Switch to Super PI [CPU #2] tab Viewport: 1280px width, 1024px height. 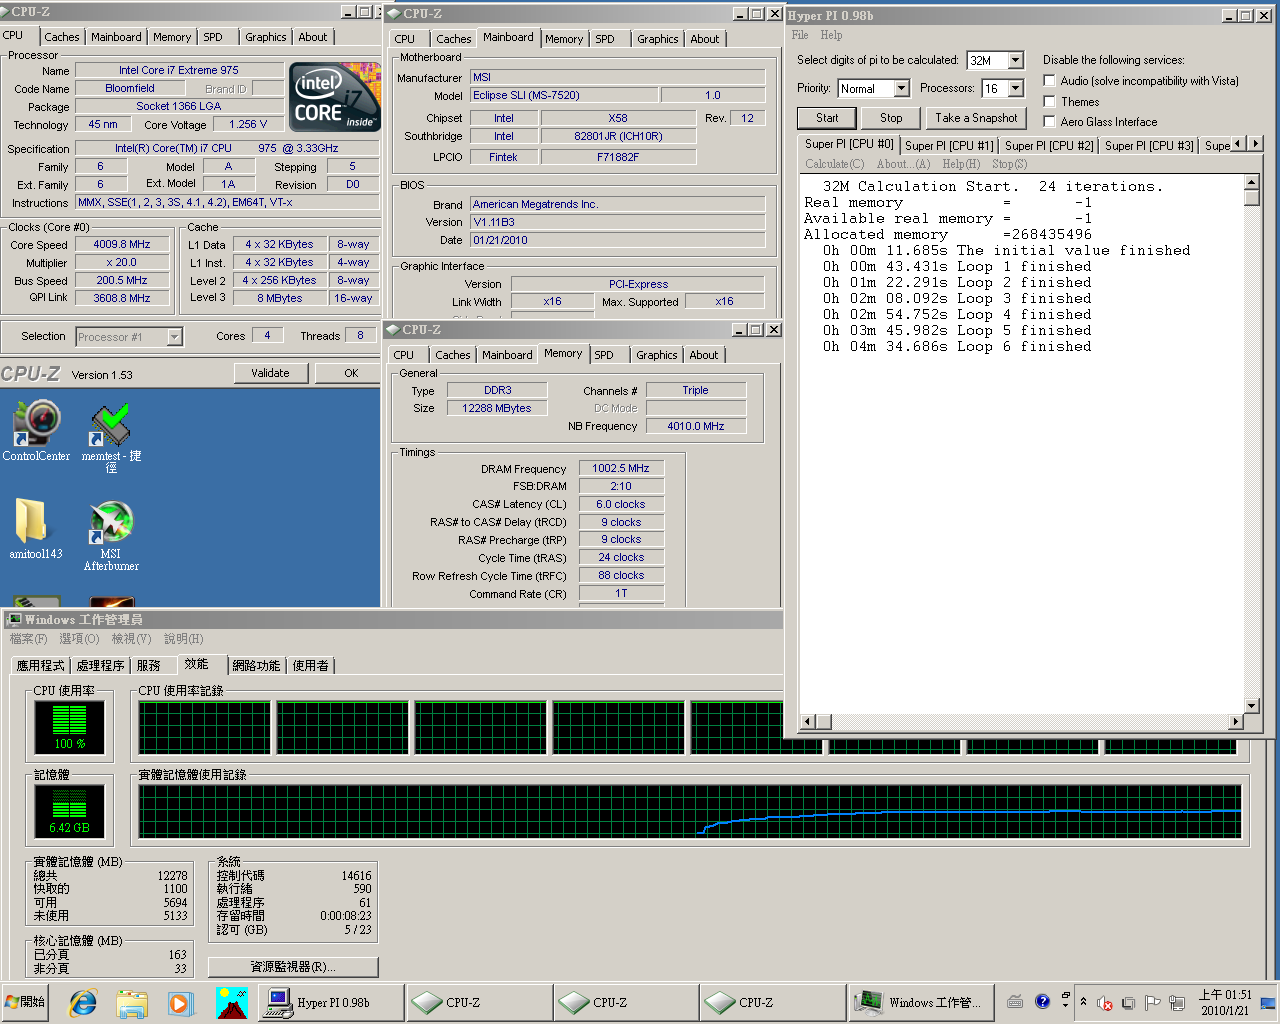pos(1049,145)
